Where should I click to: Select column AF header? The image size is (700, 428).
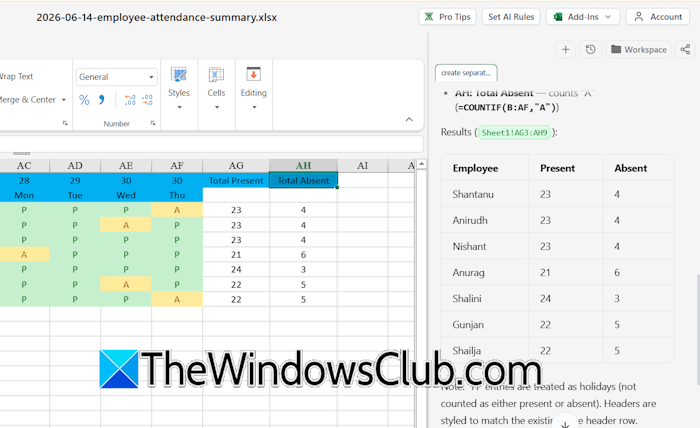(177, 166)
